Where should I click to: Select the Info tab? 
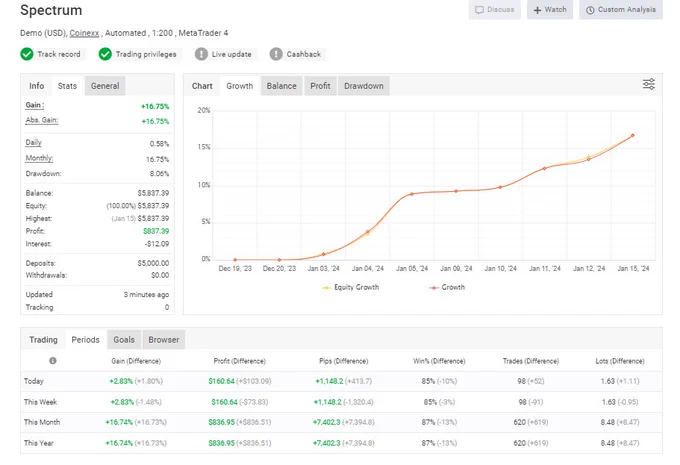36,86
